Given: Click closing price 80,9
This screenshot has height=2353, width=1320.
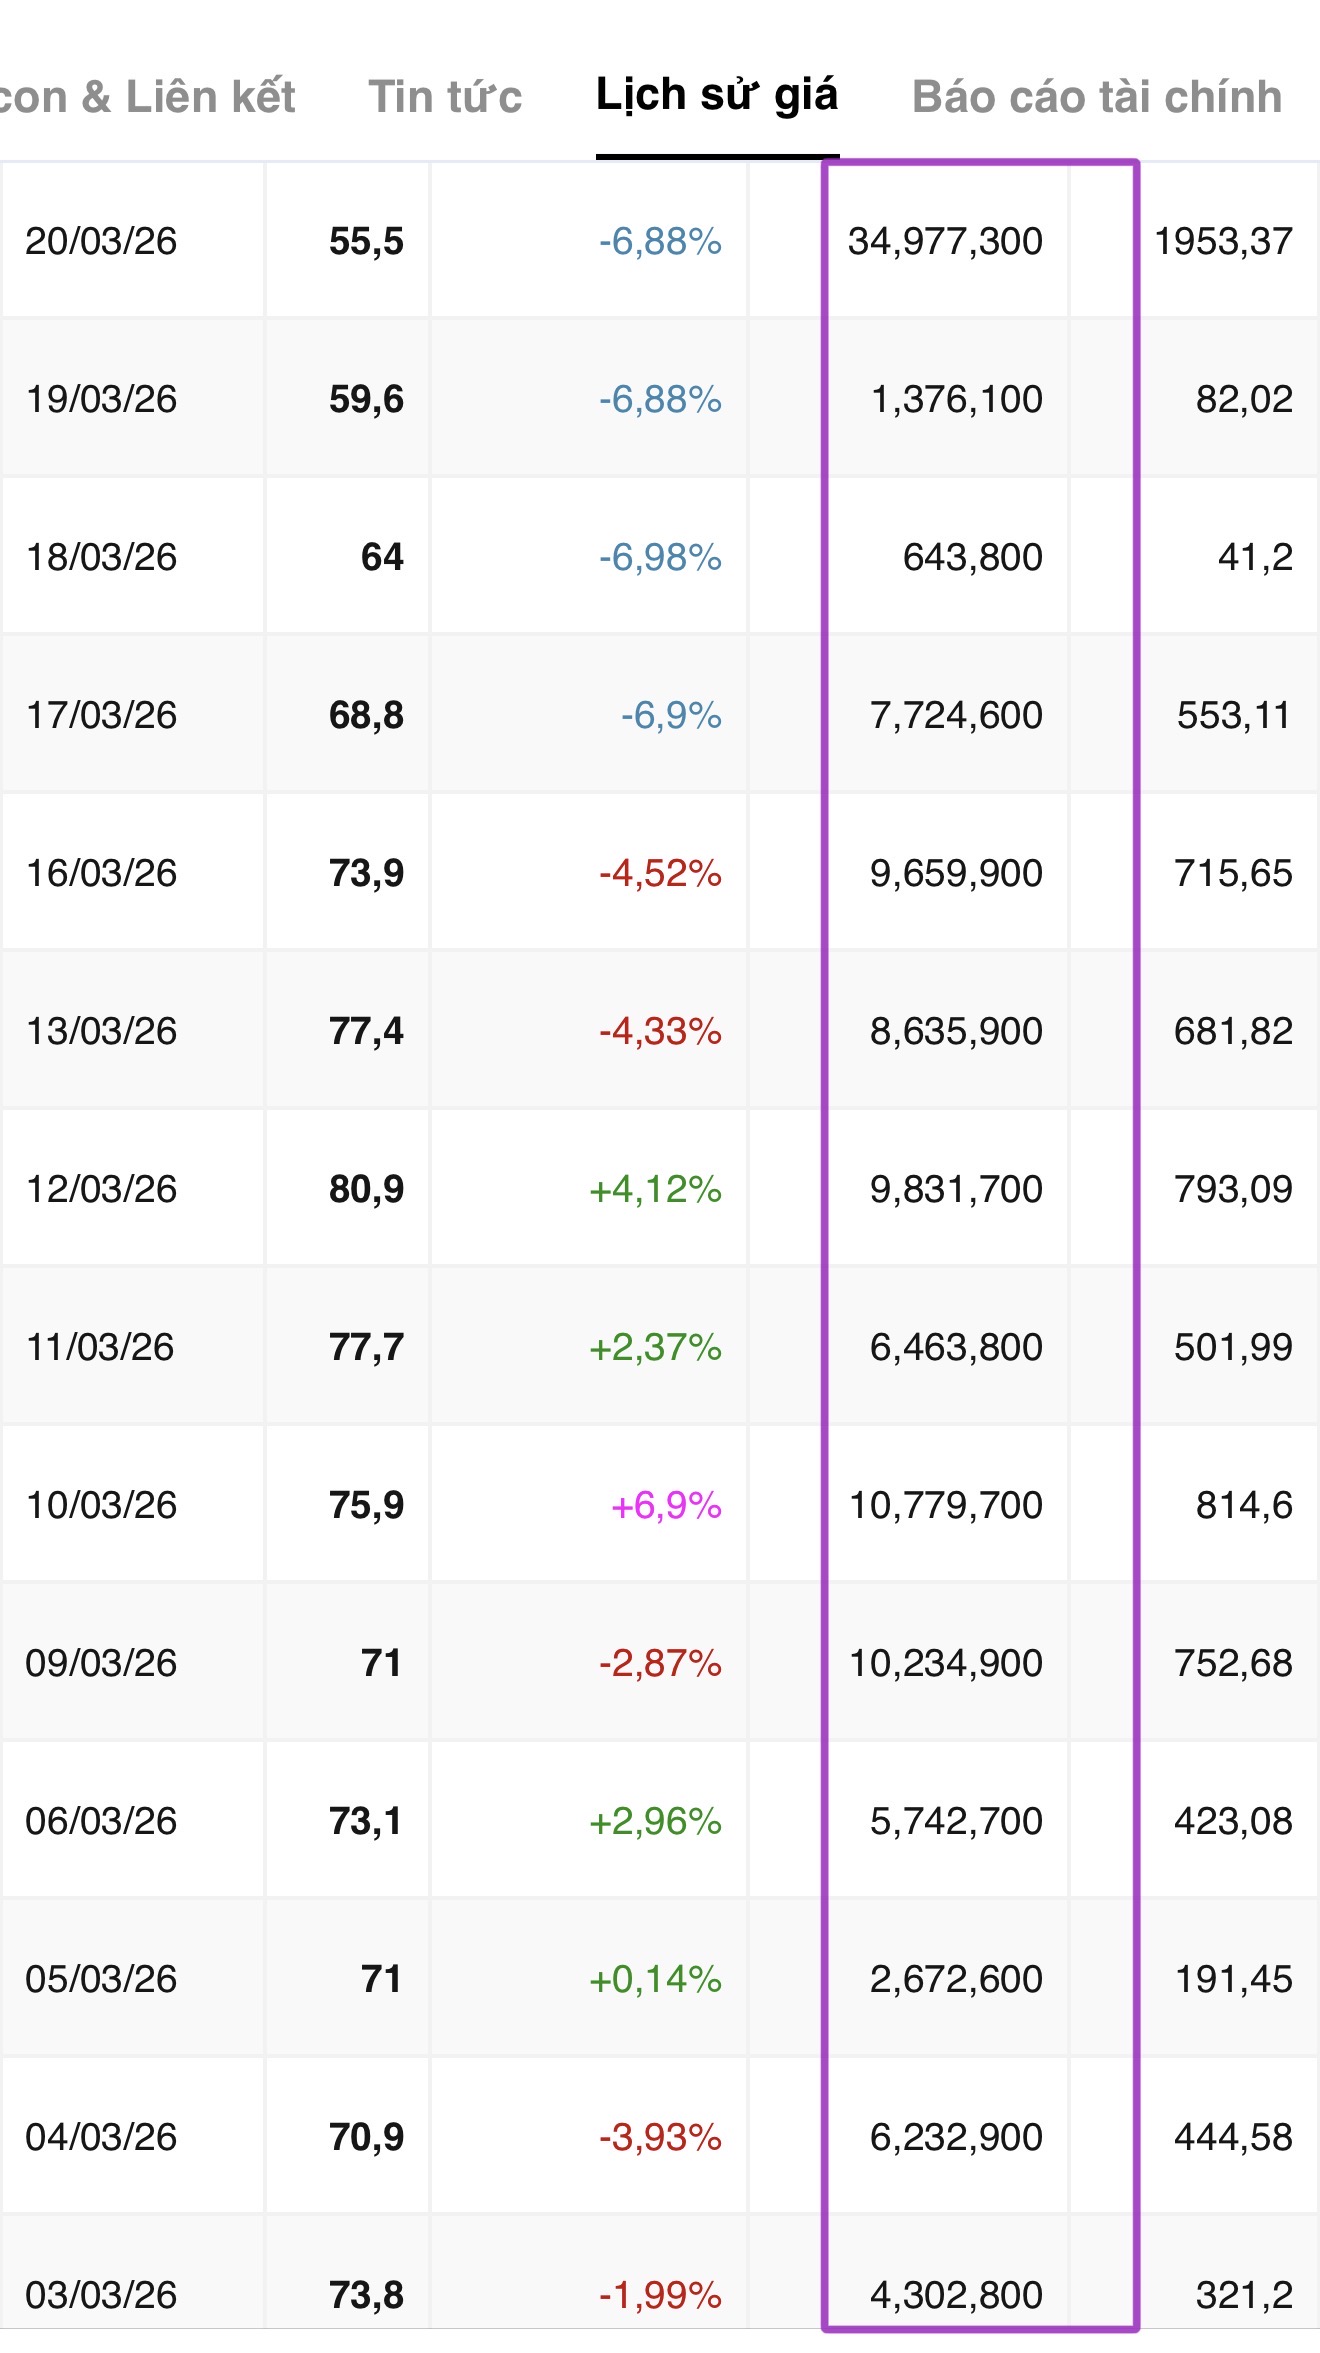Looking at the screenshot, I should (366, 1189).
